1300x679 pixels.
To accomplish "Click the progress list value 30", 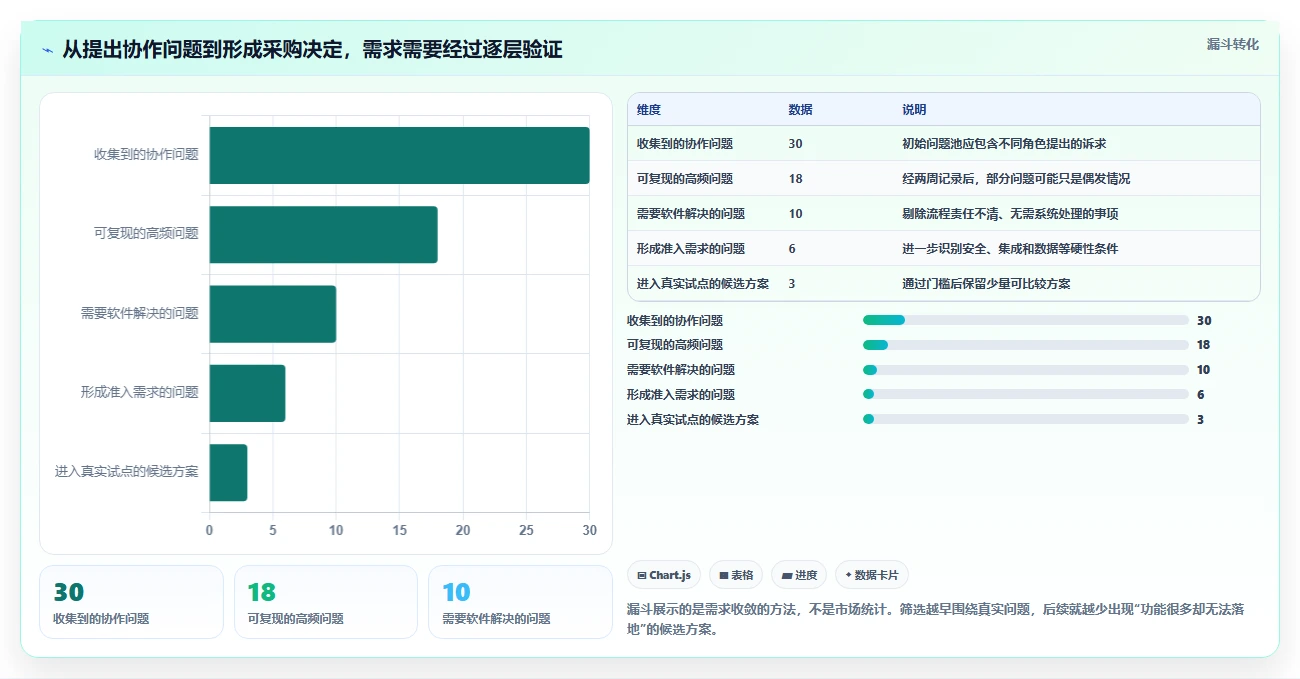I will click(x=1204, y=321).
